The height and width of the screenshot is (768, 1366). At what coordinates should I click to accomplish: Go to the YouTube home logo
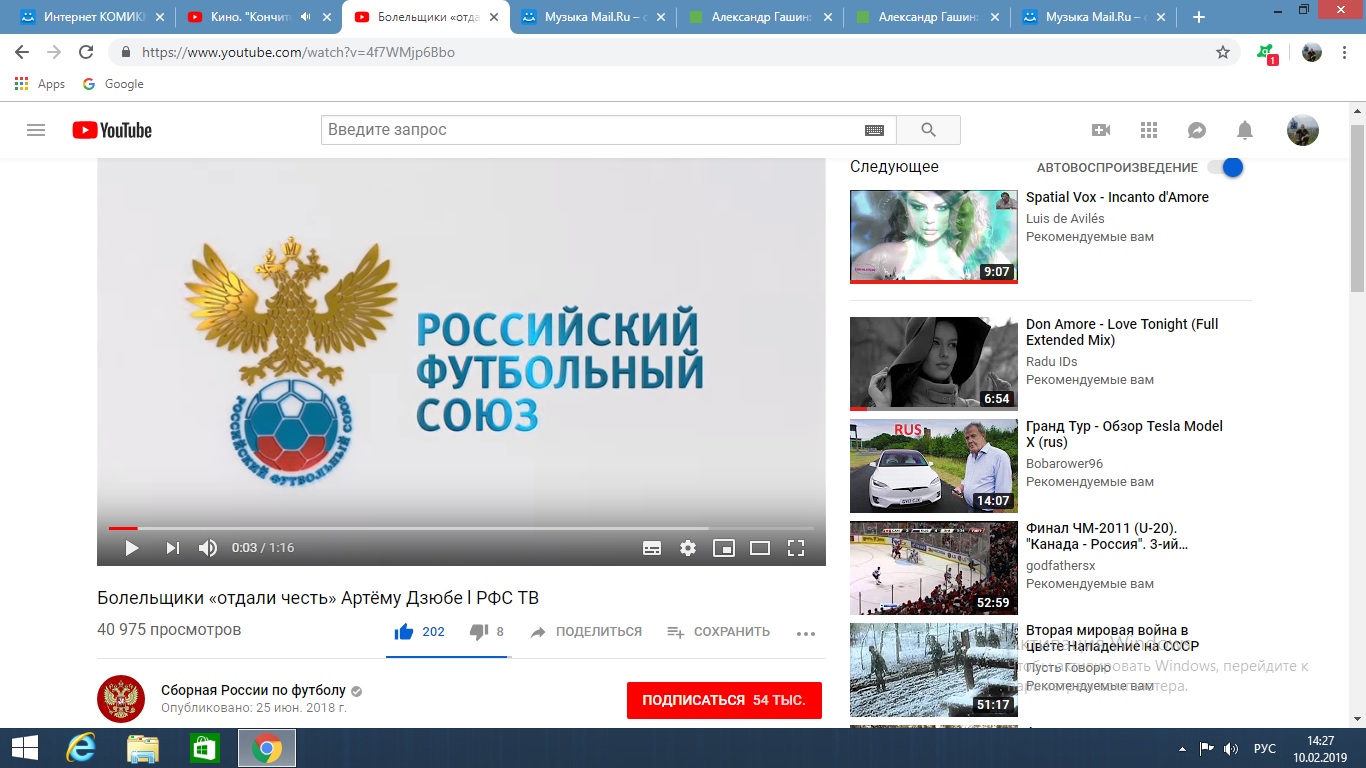(x=112, y=130)
